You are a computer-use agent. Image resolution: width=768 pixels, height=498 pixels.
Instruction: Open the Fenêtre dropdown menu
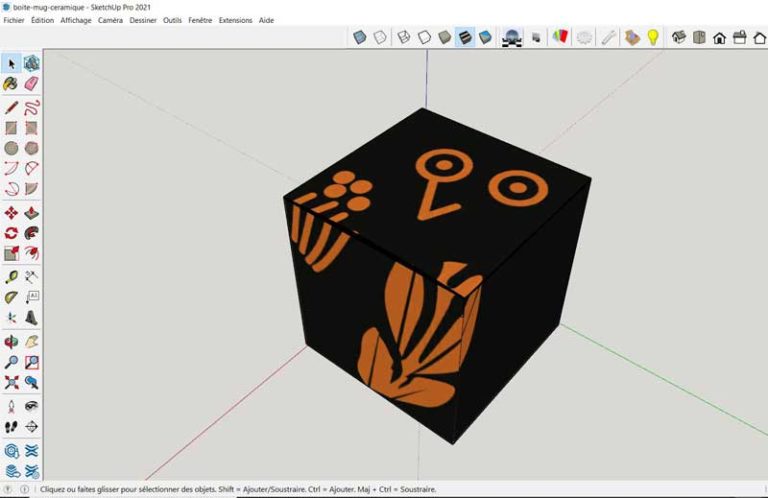click(x=200, y=20)
